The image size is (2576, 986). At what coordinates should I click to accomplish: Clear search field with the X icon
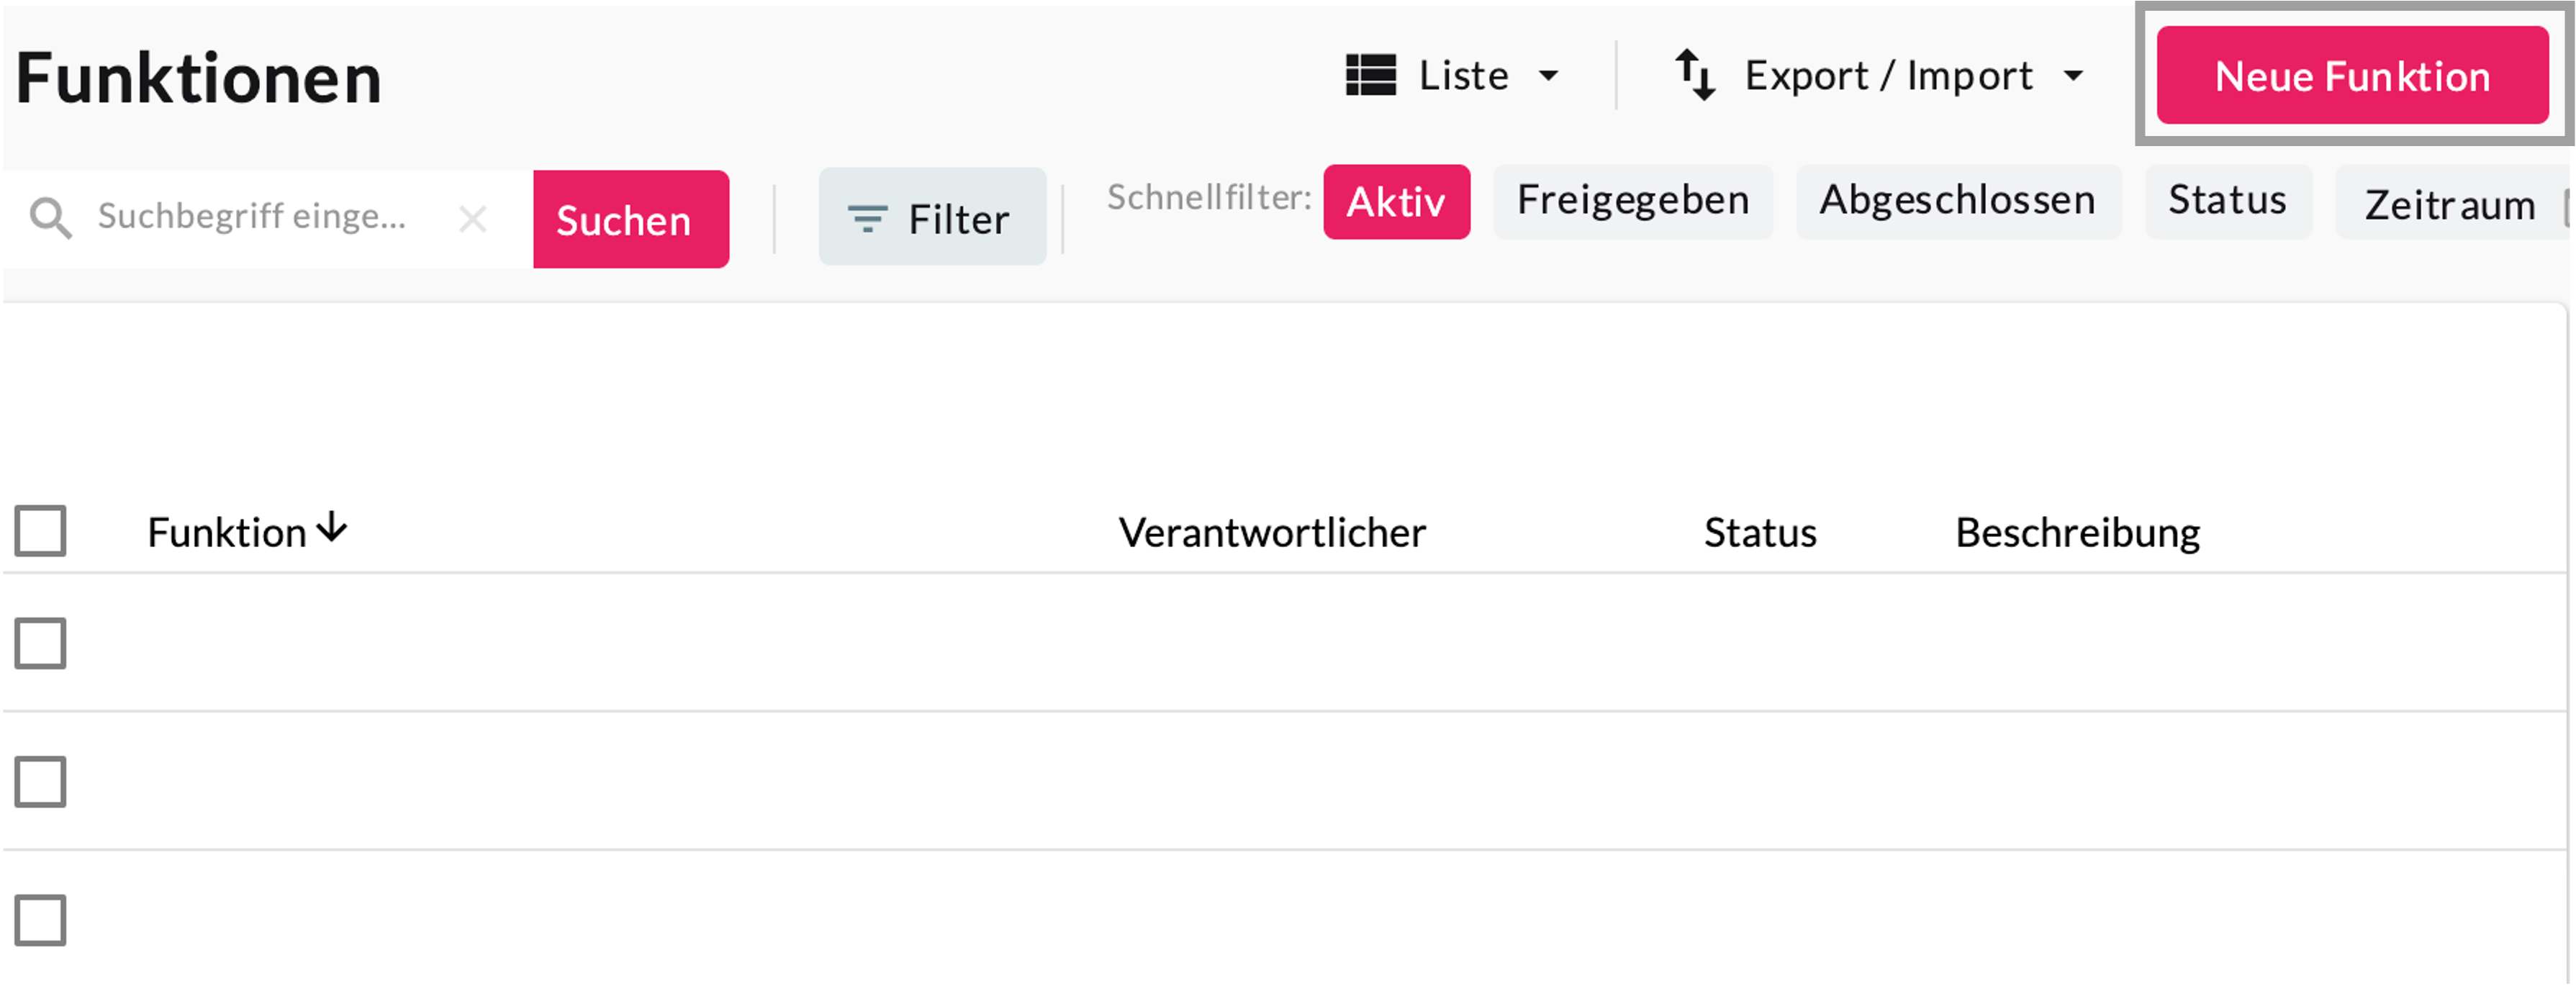(x=472, y=218)
